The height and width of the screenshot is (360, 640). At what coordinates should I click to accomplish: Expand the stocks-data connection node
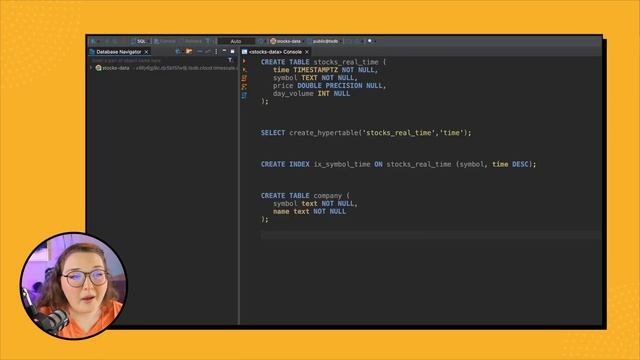pyautogui.click(x=91, y=68)
